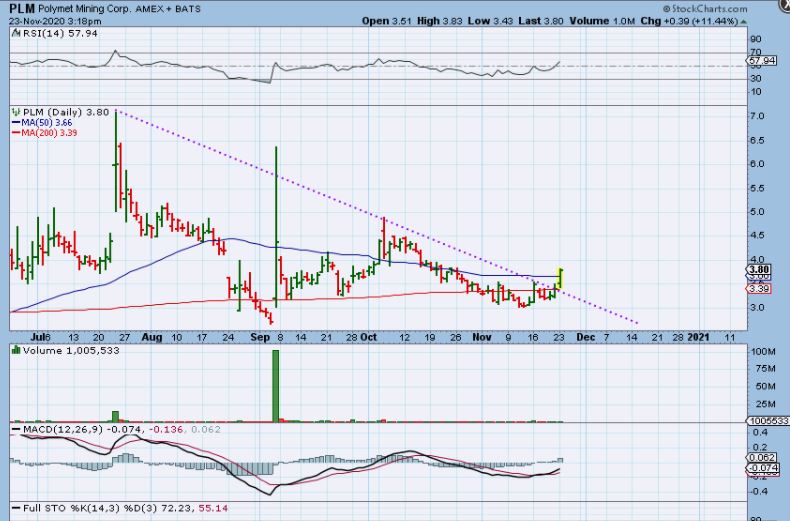Viewport: 790px width, 521px height.
Task: Click the MA(200) 3.39 legend entry
Action: [x=44, y=133]
